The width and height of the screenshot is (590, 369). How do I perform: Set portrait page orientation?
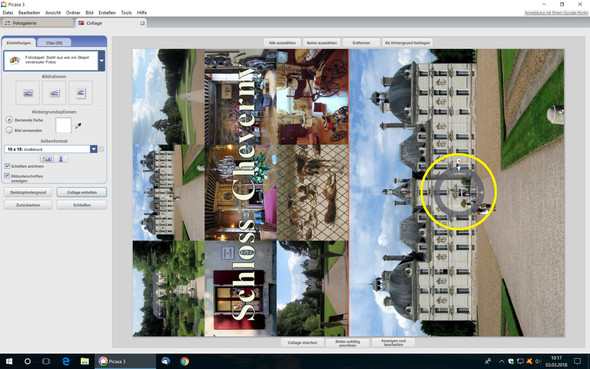click(x=61, y=159)
